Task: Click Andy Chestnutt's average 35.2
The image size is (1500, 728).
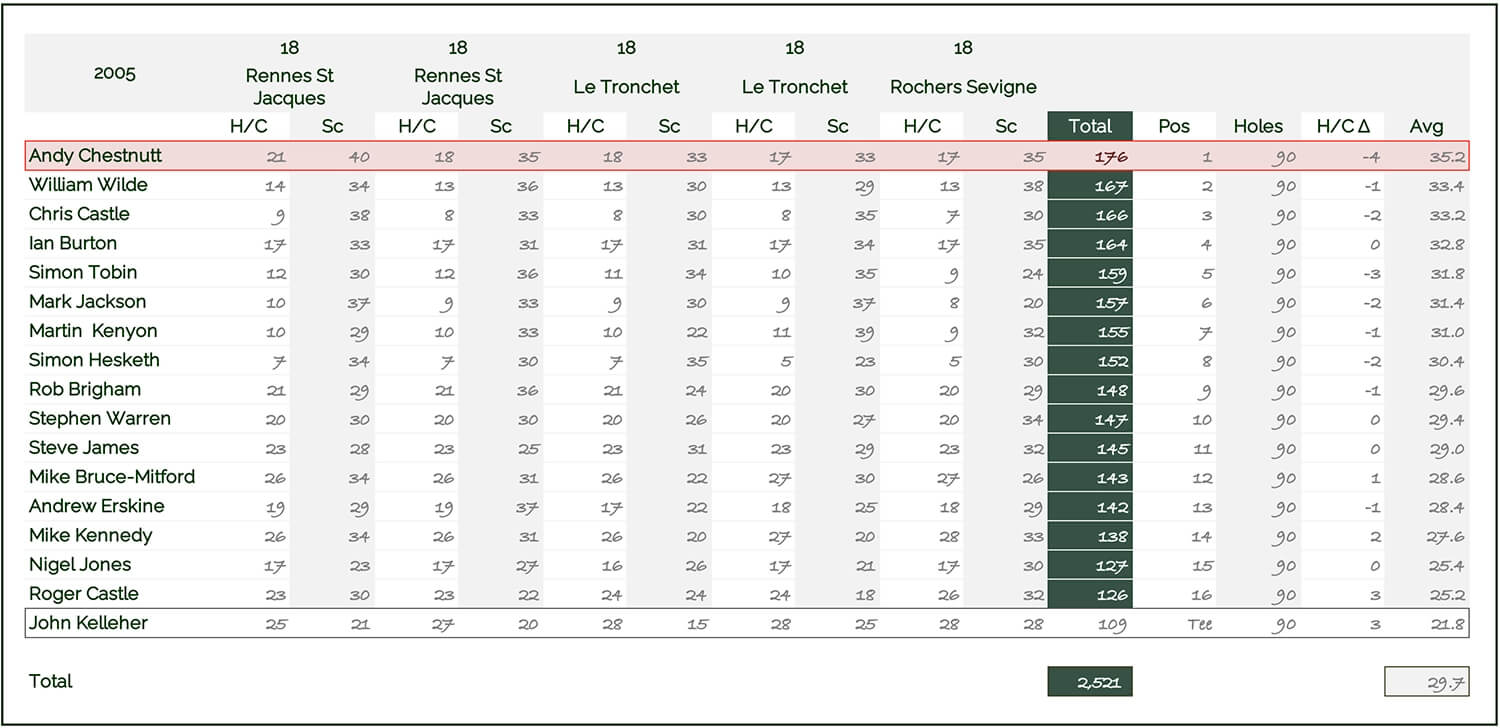Action: click(1446, 157)
